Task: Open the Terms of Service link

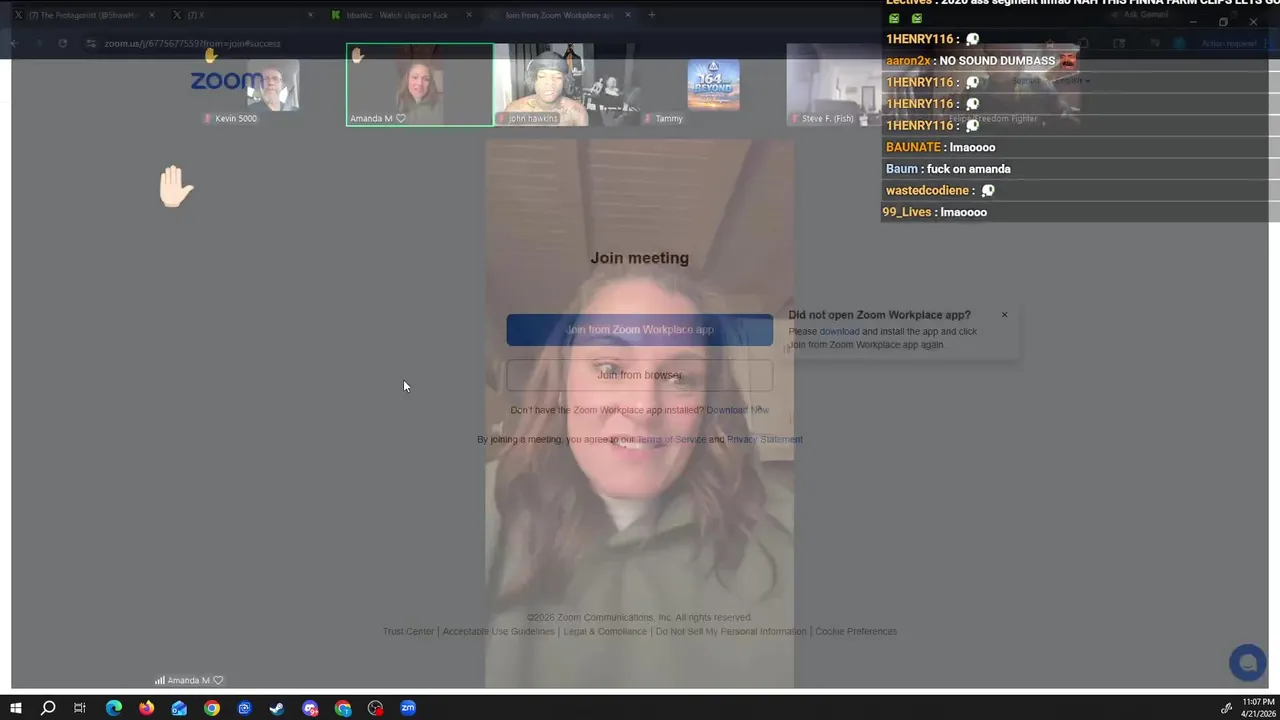Action: (671, 439)
